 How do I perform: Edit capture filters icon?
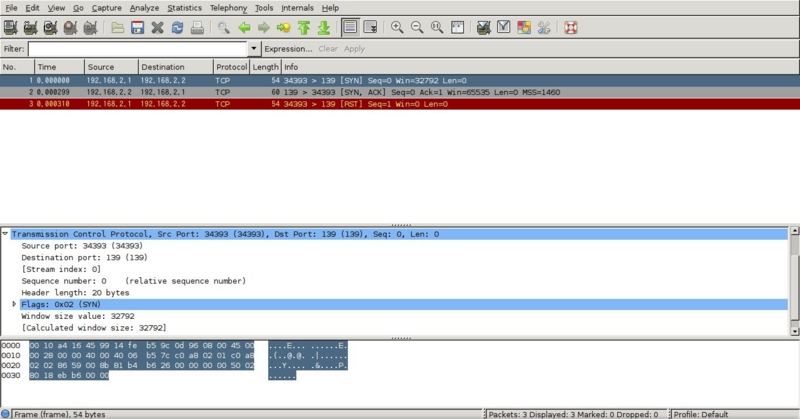click(x=483, y=28)
